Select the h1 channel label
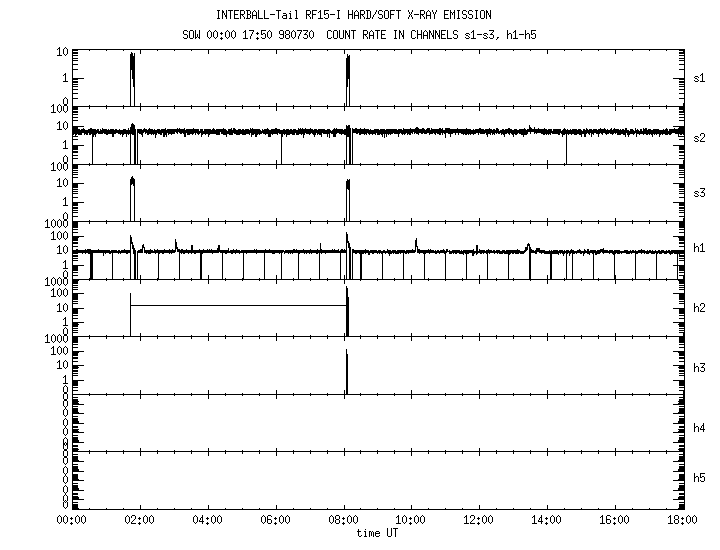 click(700, 249)
